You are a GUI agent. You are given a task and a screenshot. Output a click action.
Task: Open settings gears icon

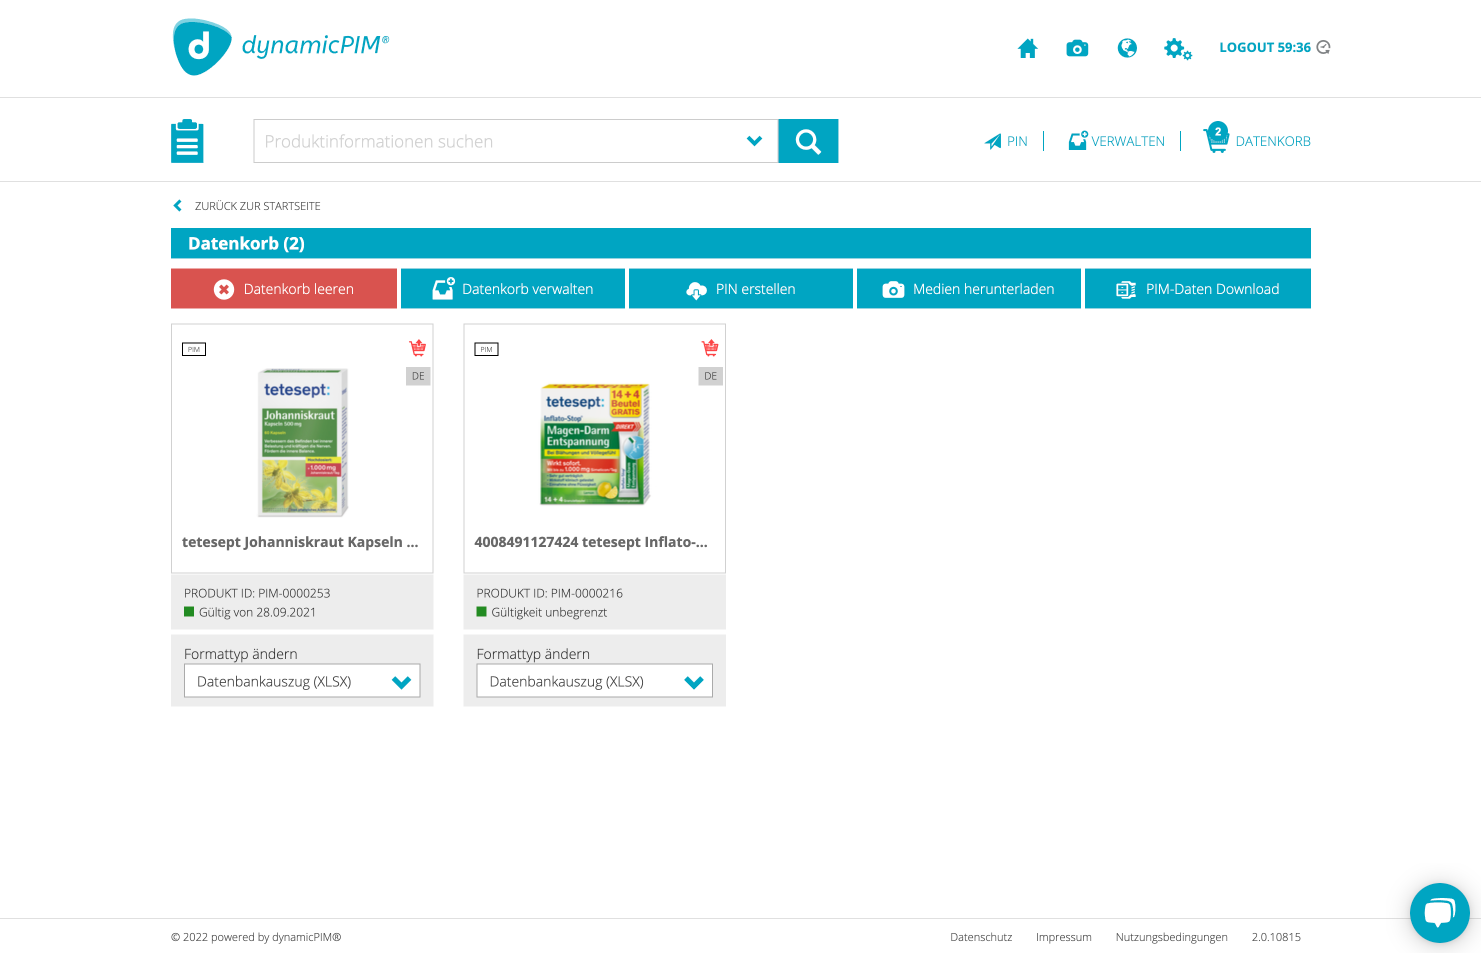pos(1177,48)
